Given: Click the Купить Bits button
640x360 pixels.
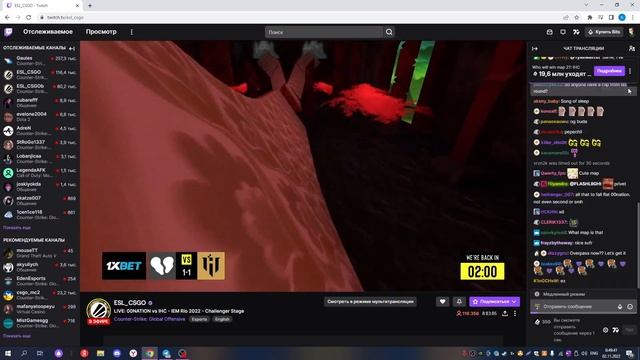Looking at the screenshot, I should (x=604, y=32).
